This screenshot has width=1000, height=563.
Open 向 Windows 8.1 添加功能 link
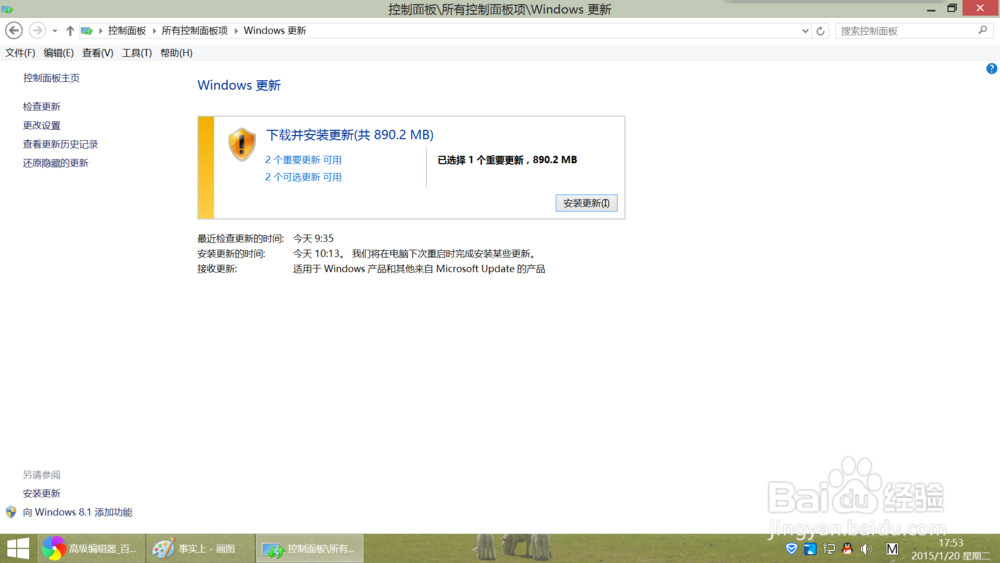click(x=78, y=512)
